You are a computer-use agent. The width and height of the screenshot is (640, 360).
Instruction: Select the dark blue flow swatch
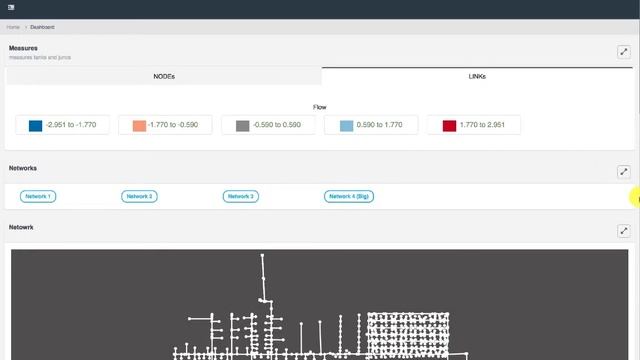coord(36,125)
